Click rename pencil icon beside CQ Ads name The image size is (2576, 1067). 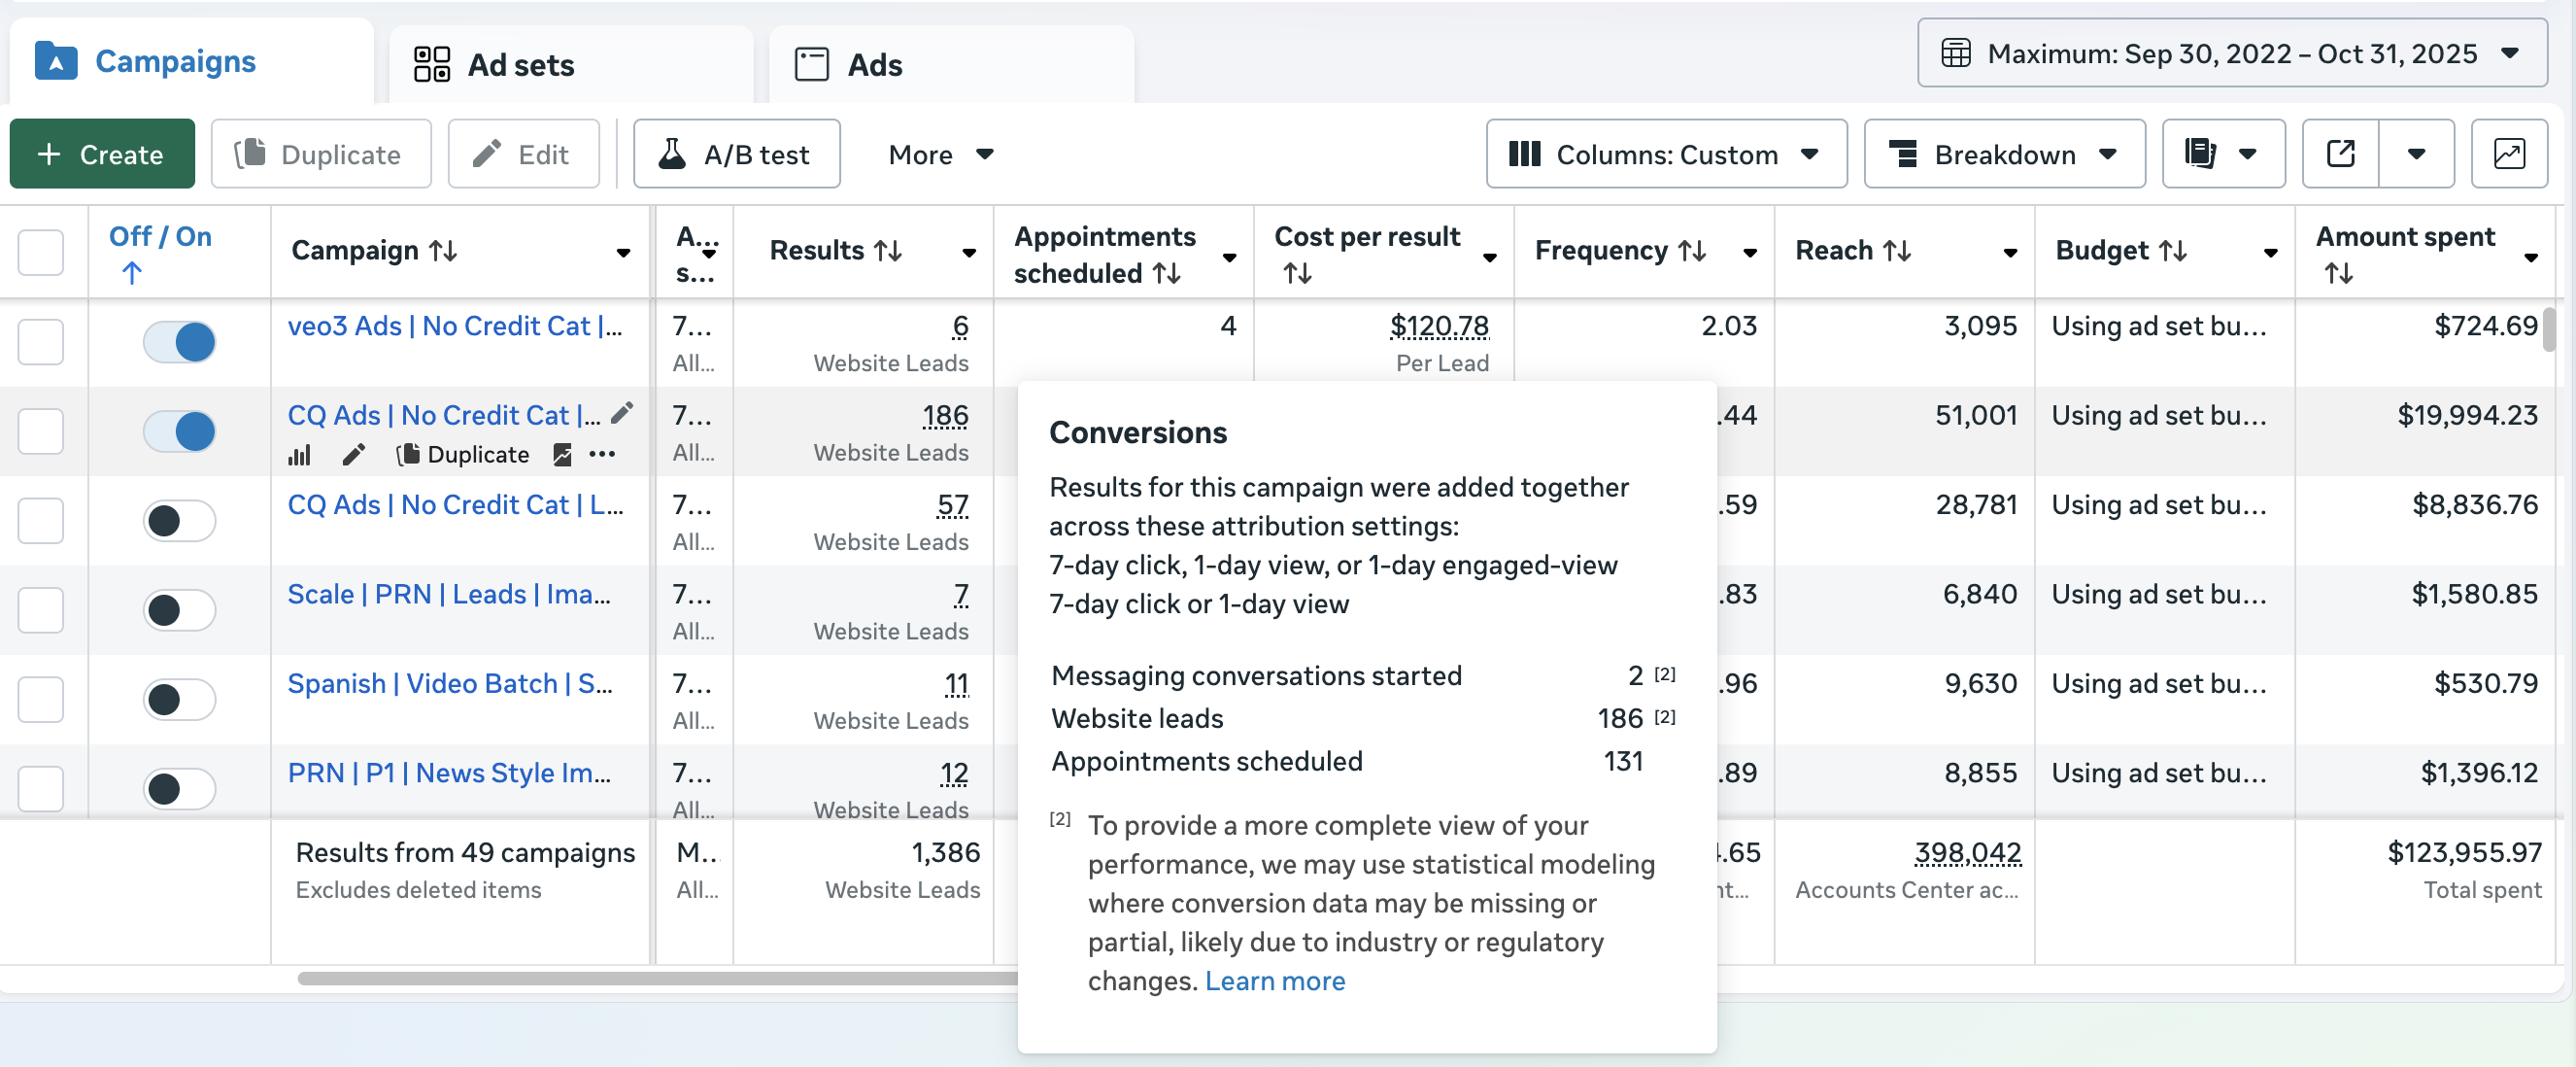click(x=622, y=413)
